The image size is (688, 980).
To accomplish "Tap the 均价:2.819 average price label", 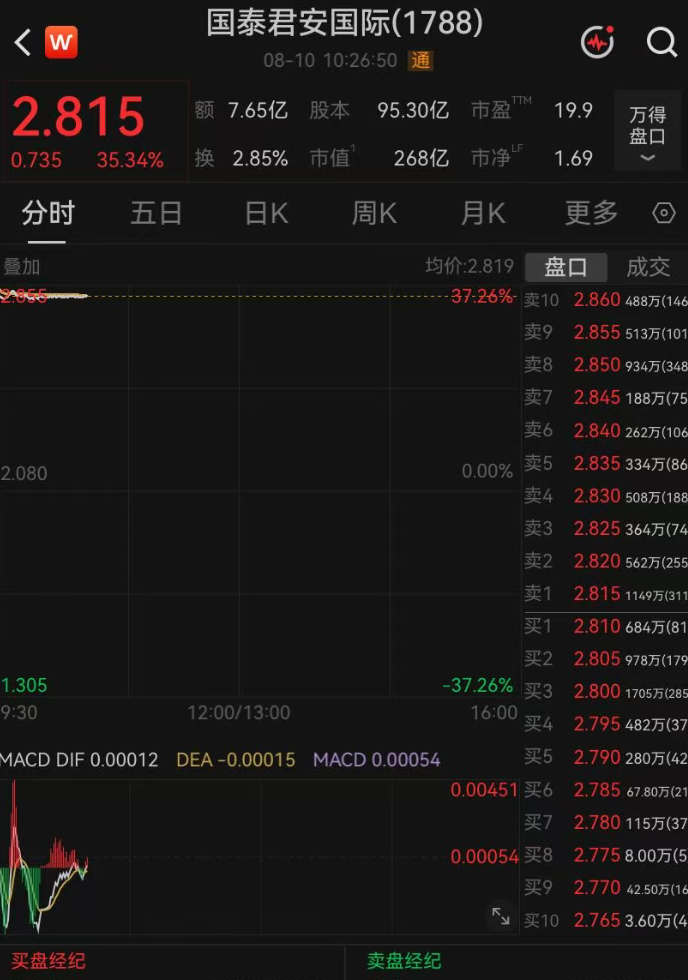I will pos(469,266).
